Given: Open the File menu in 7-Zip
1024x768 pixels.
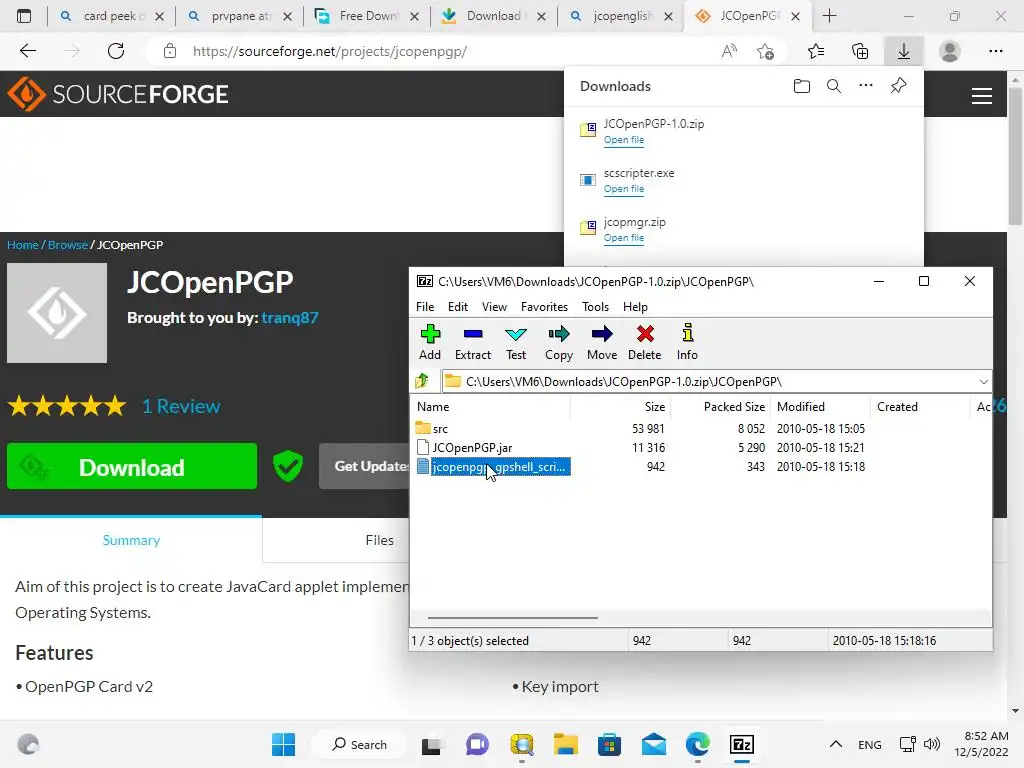Looking at the screenshot, I should 424,307.
